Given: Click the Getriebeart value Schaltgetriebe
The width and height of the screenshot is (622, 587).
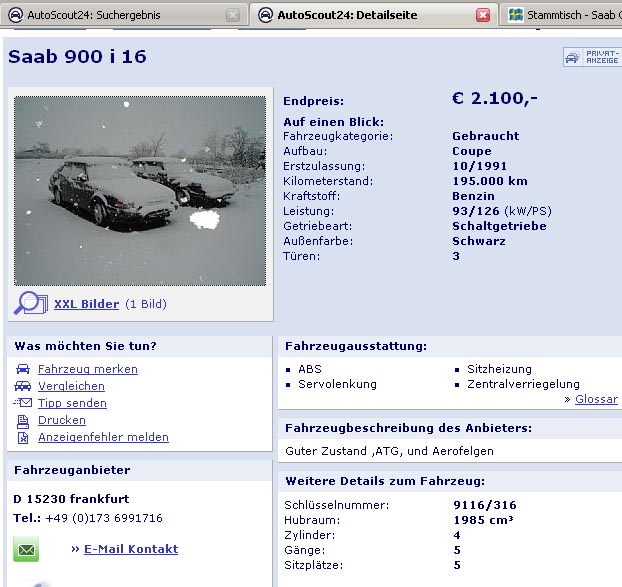Looking at the screenshot, I should pyautogui.click(x=499, y=226).
